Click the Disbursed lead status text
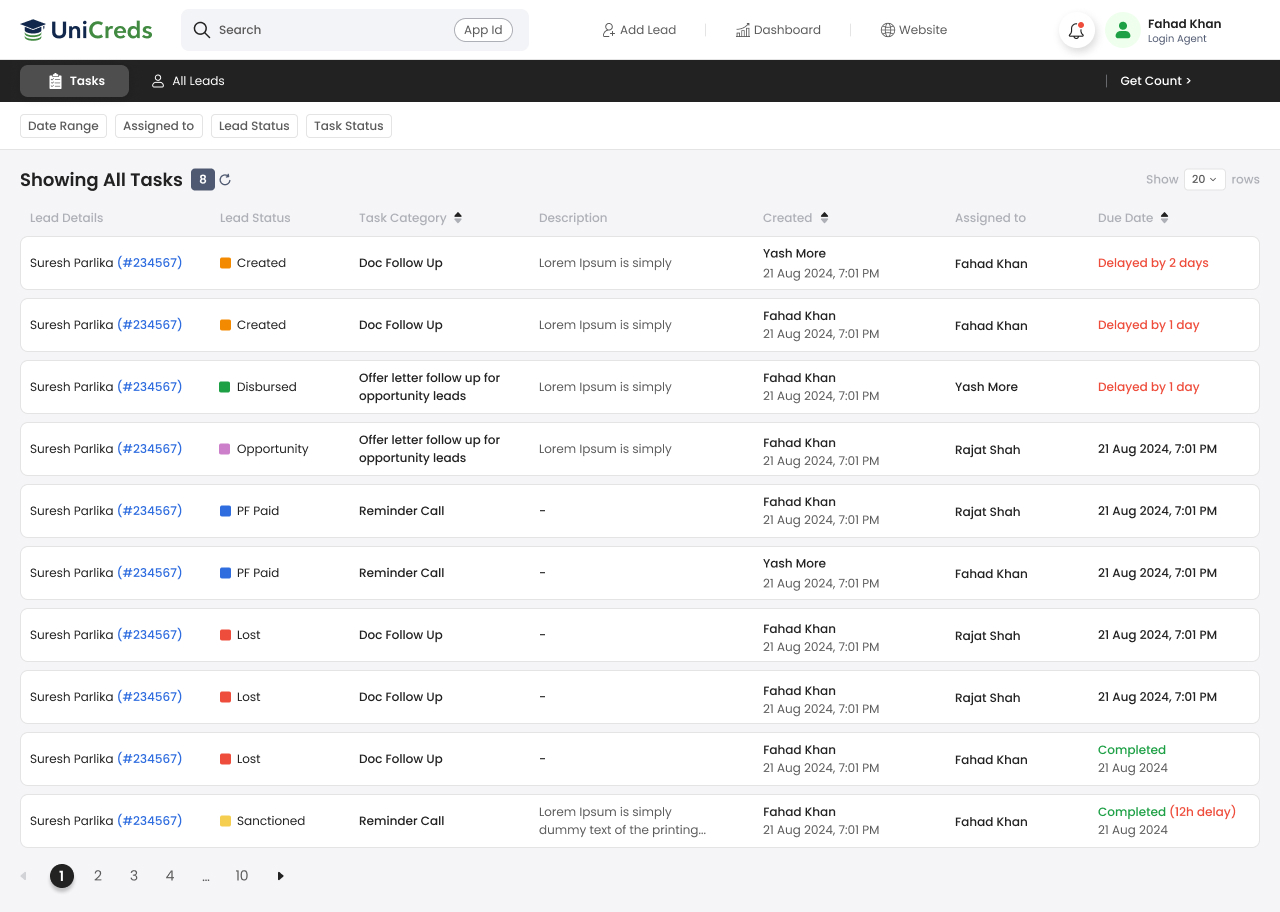 [267, 387]
